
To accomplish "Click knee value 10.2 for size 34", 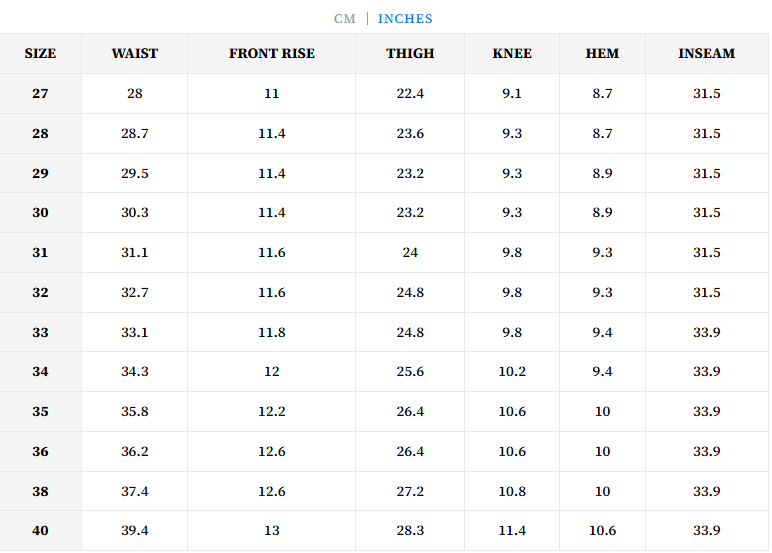I will (x=512, y=372).
